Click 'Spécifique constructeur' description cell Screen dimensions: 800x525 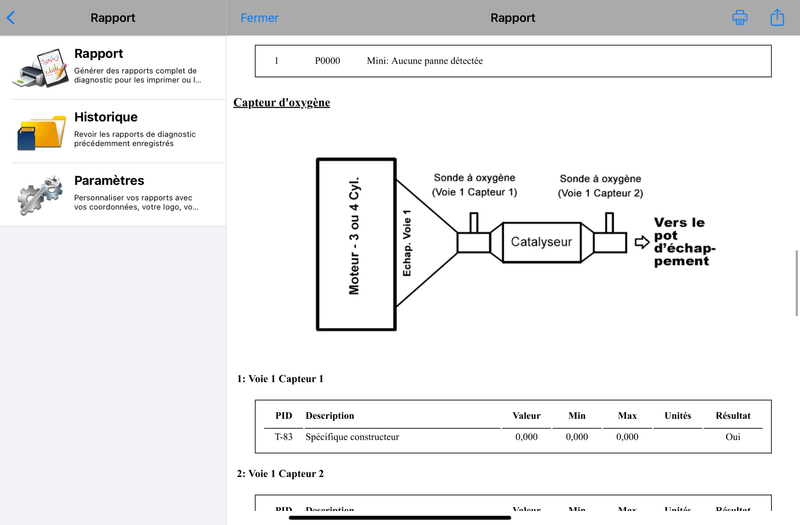pos(352,437)
